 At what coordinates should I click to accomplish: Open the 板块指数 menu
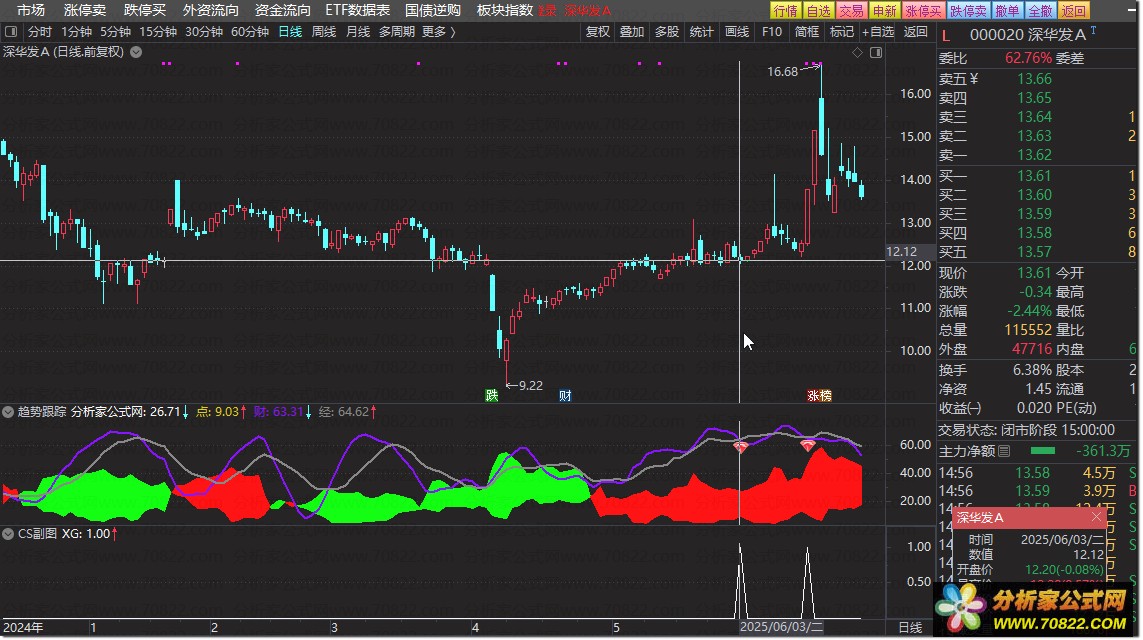(x=504, y=10)
